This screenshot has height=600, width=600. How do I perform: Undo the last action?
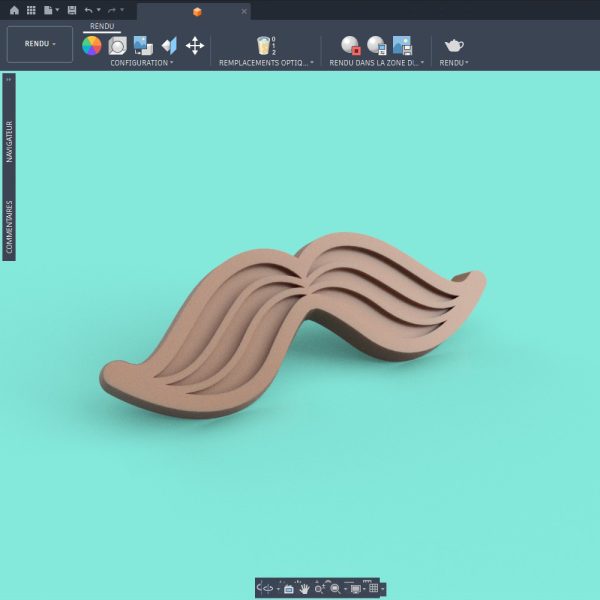click(88, 10)
